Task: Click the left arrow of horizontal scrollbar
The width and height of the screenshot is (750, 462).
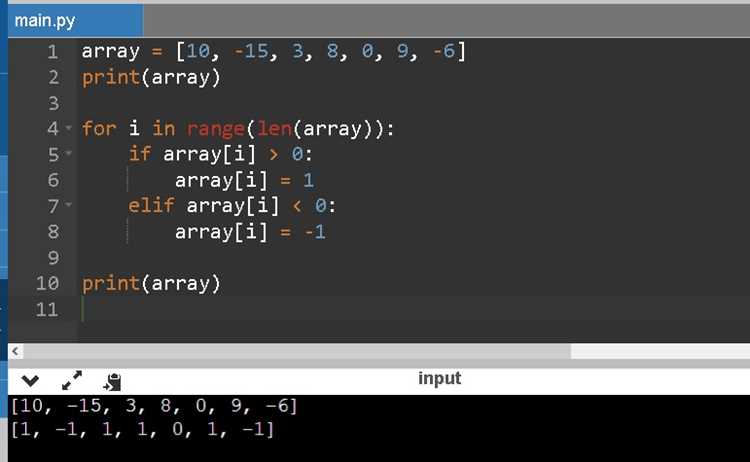Action: tap(15, 352)
